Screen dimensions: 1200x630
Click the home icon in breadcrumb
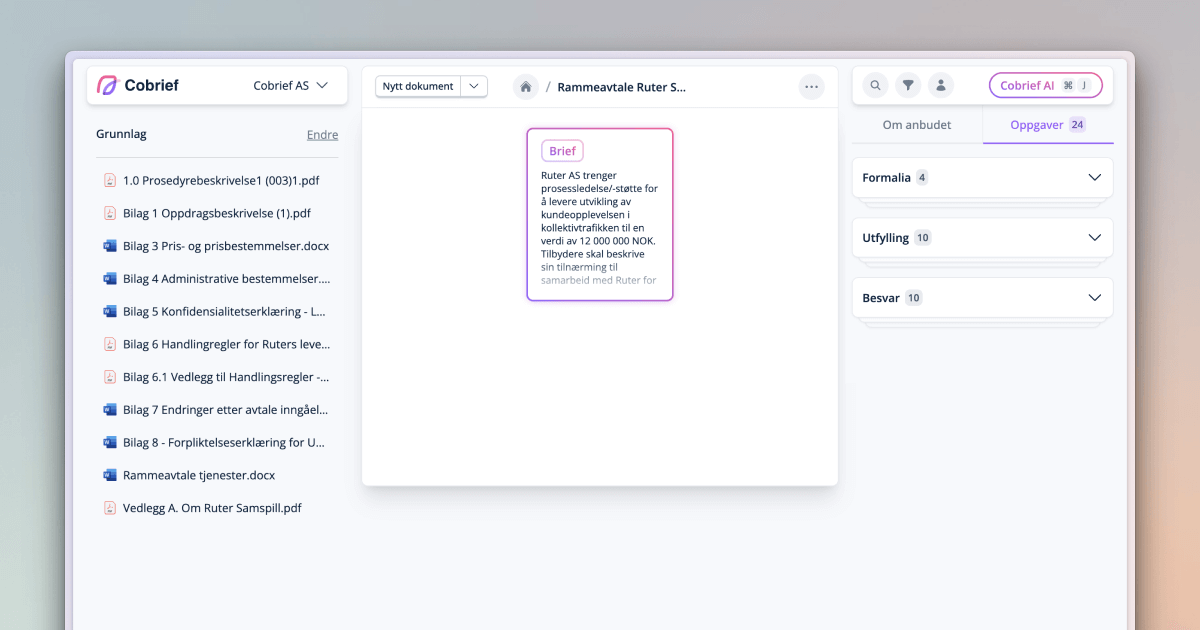[x=525, y=87]
